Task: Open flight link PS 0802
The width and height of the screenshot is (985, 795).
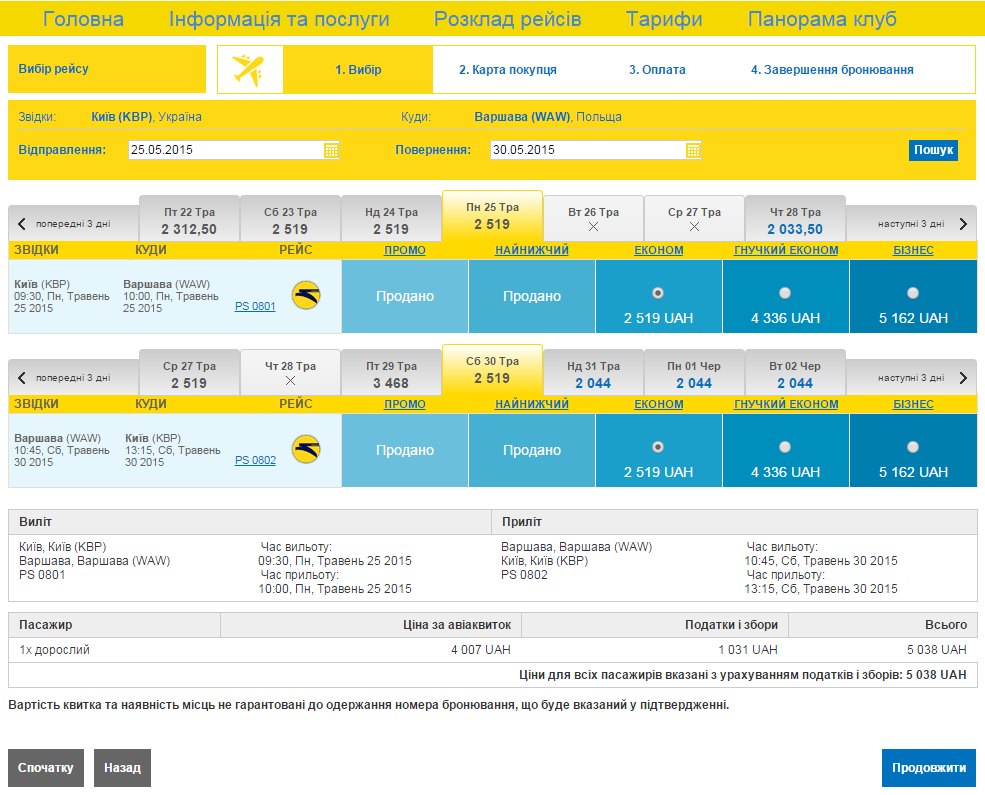Action: [x=255, y=460]
